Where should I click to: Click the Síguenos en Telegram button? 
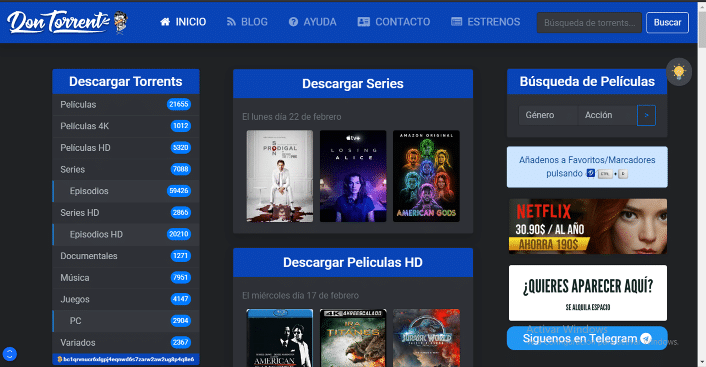(x=587, y=338)
